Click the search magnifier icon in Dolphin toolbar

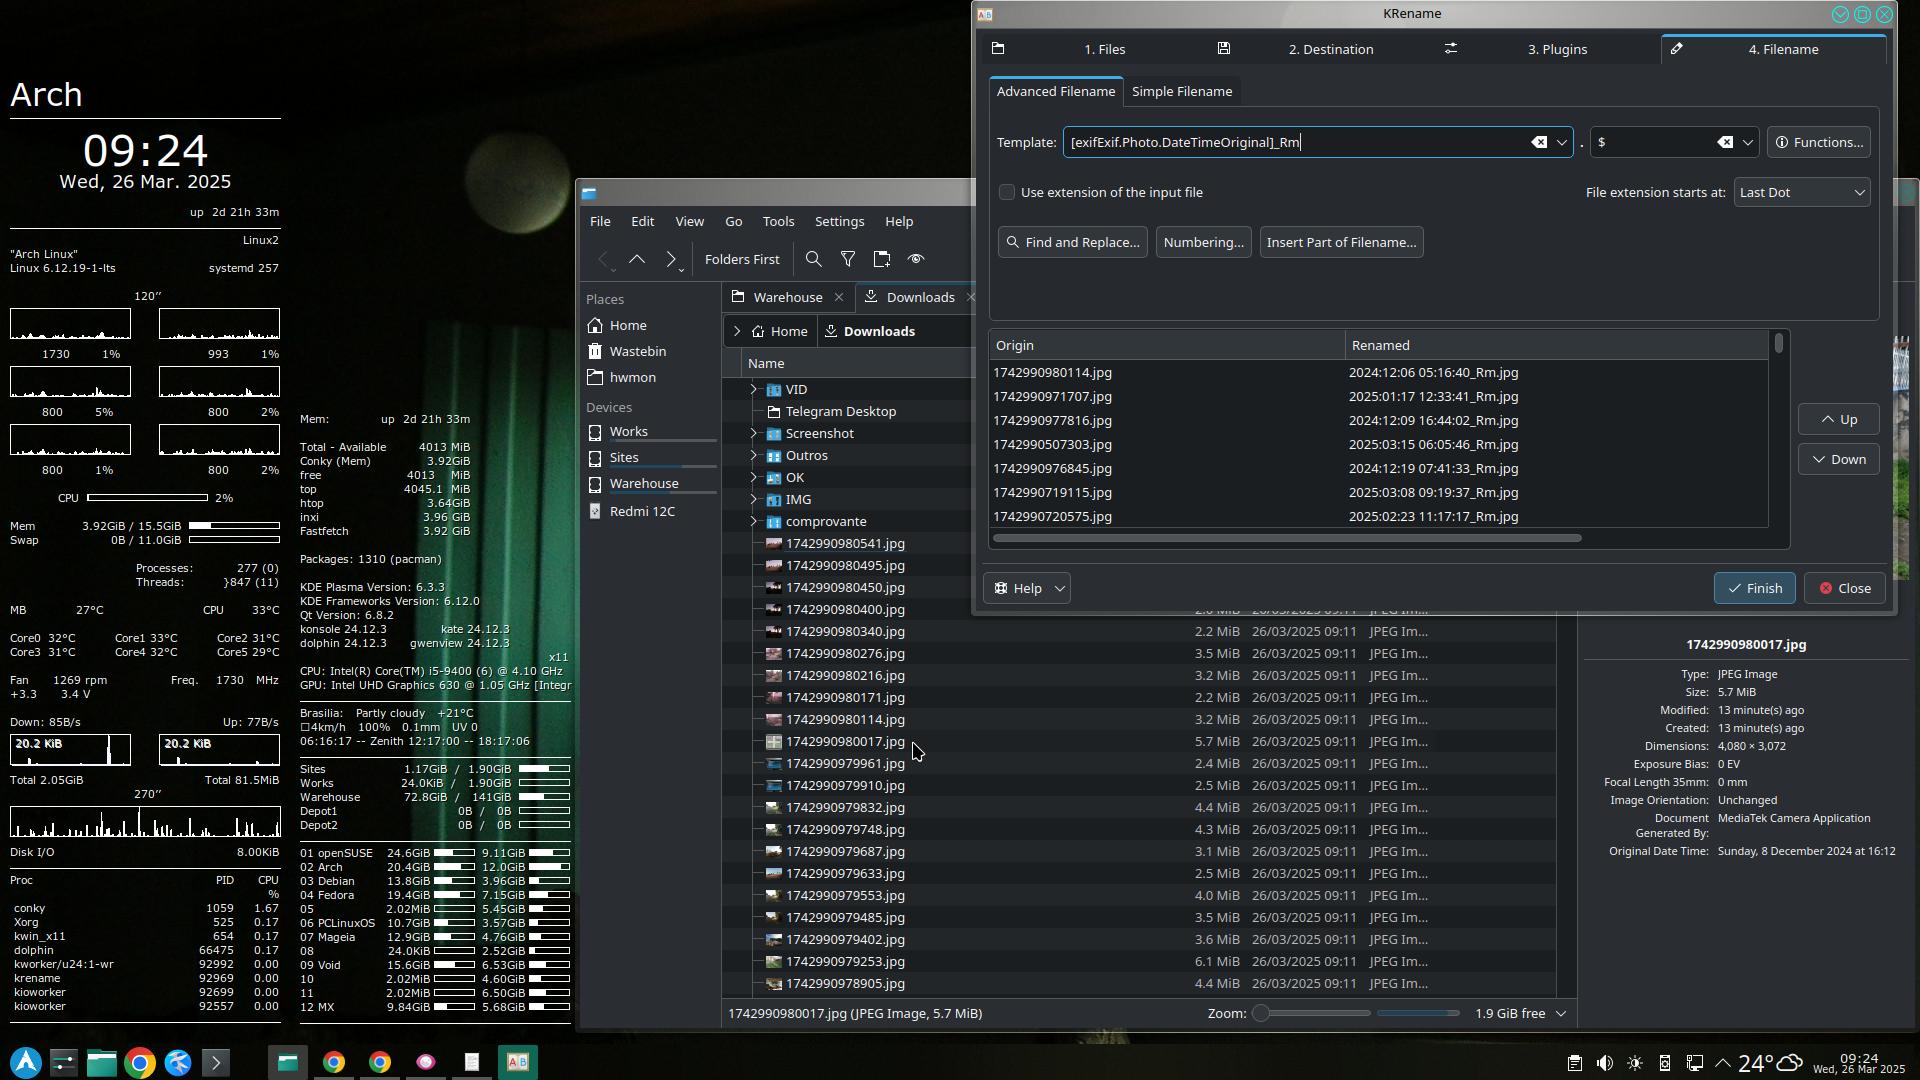(x=814, y=259)
